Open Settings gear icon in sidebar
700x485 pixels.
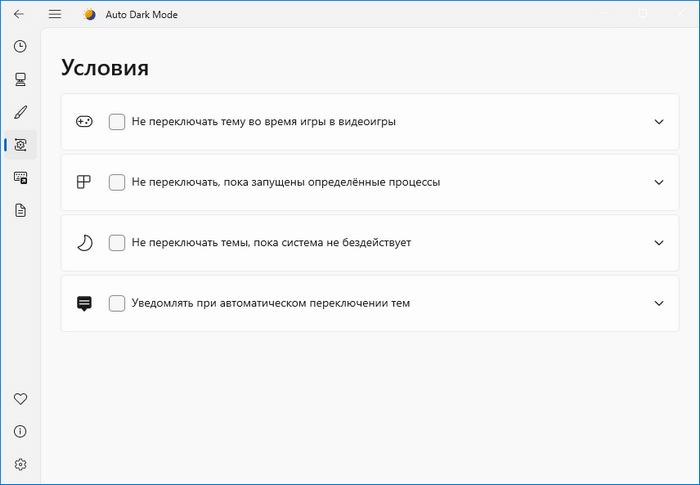tap(21, 464)
